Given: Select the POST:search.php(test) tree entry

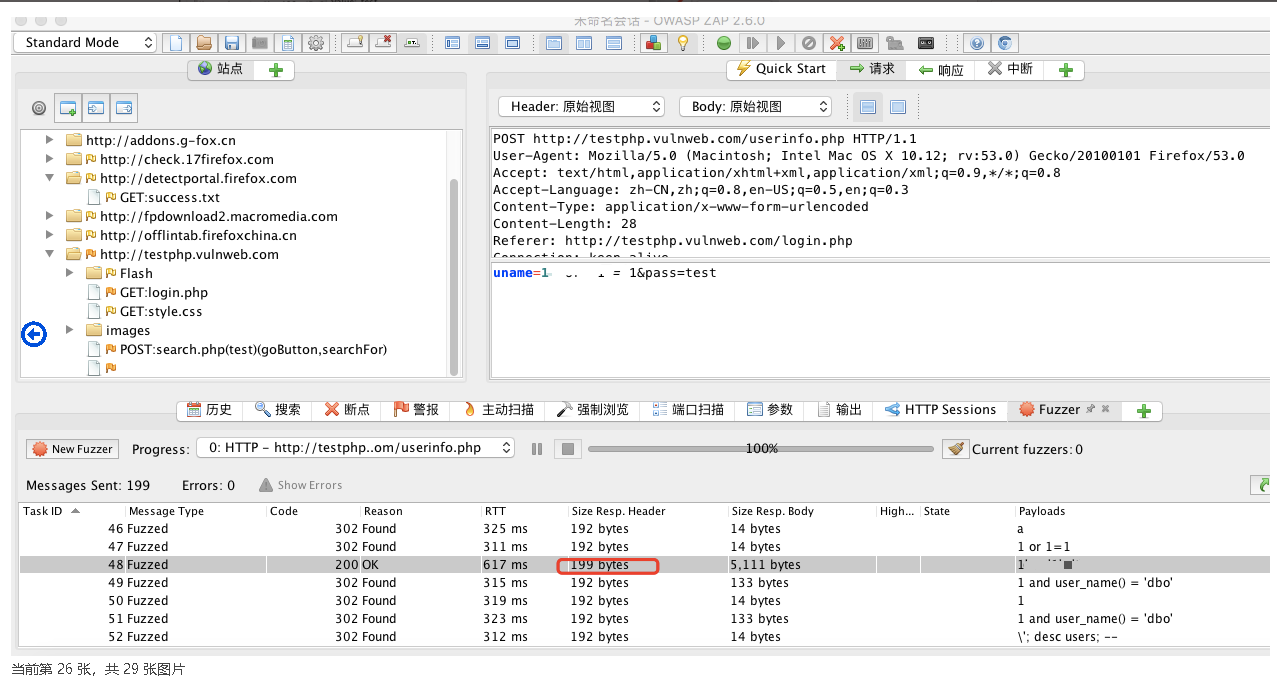Looking at the screenshot, I should click(x=253, y=349).
